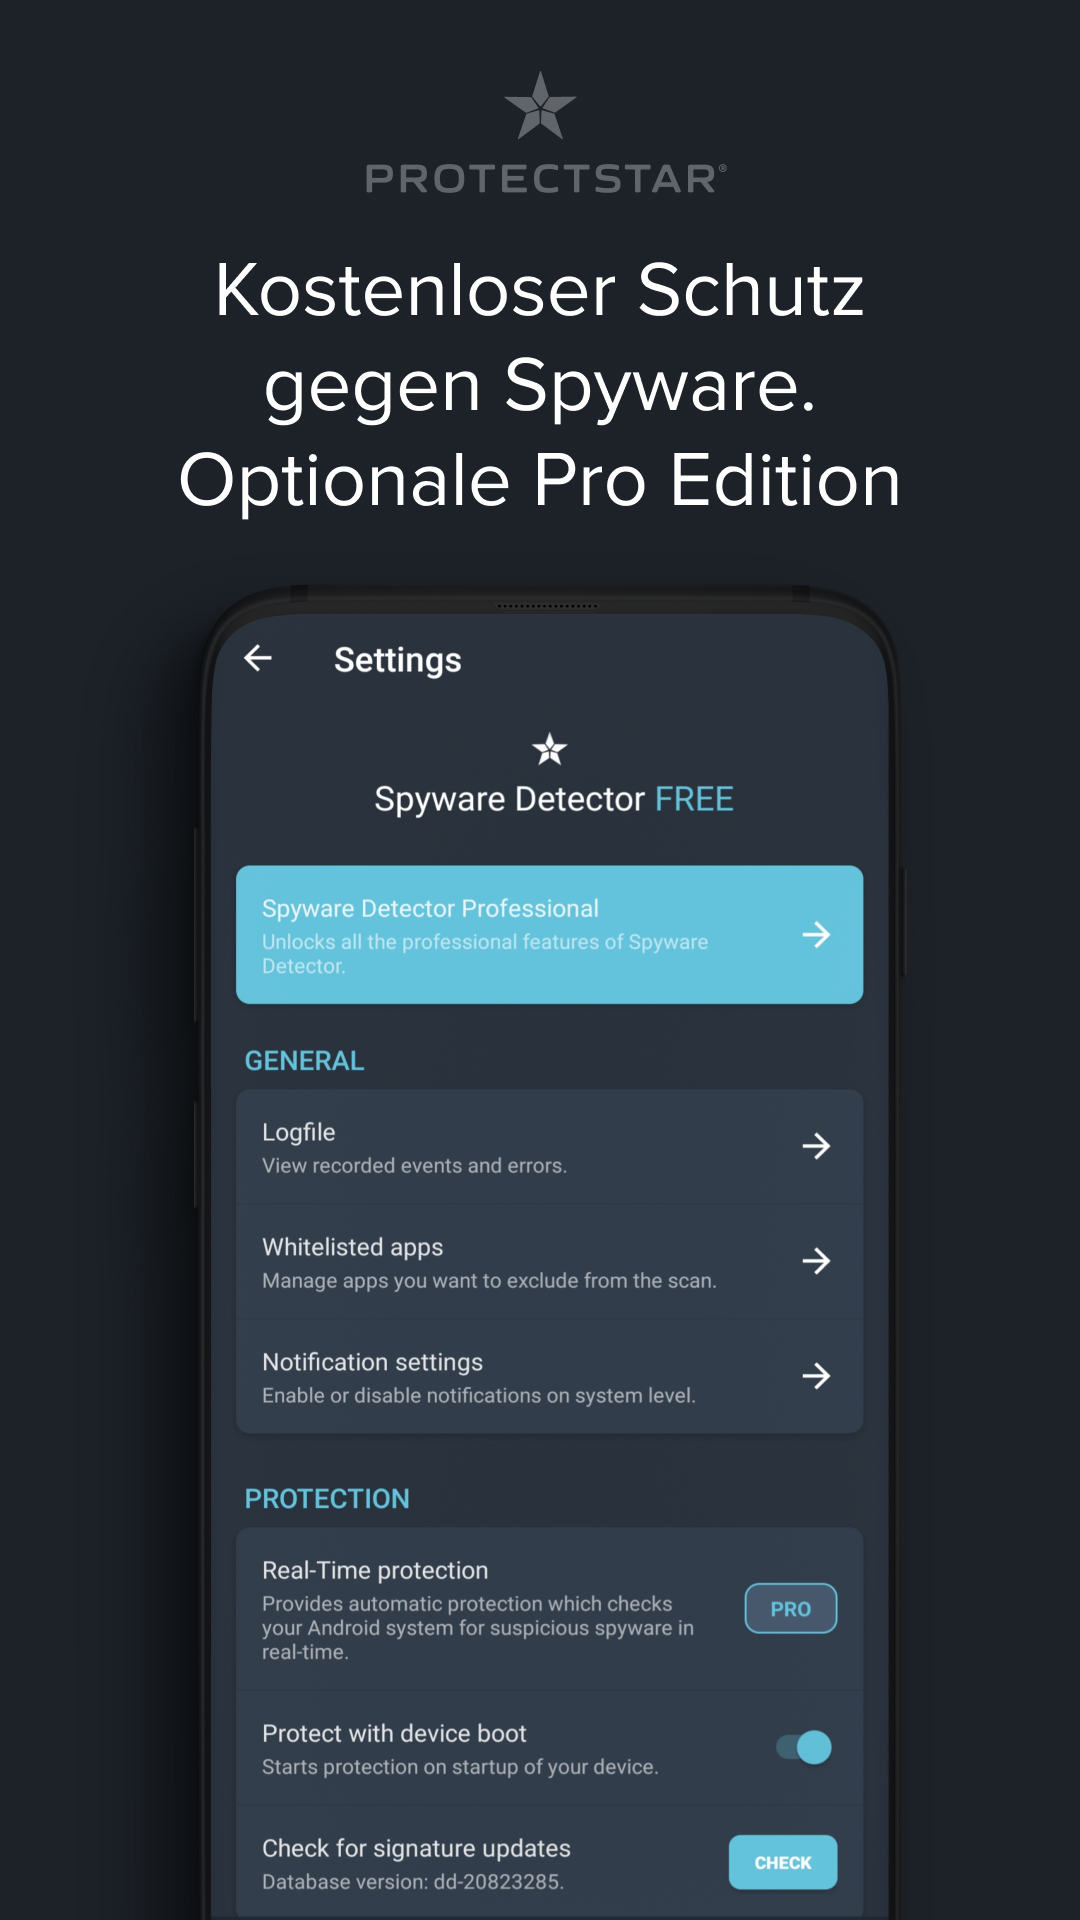Tap the Spyware Detector Professional banner
Image resolution: width=1080 pixels, height=1920 pixels.
549,935
